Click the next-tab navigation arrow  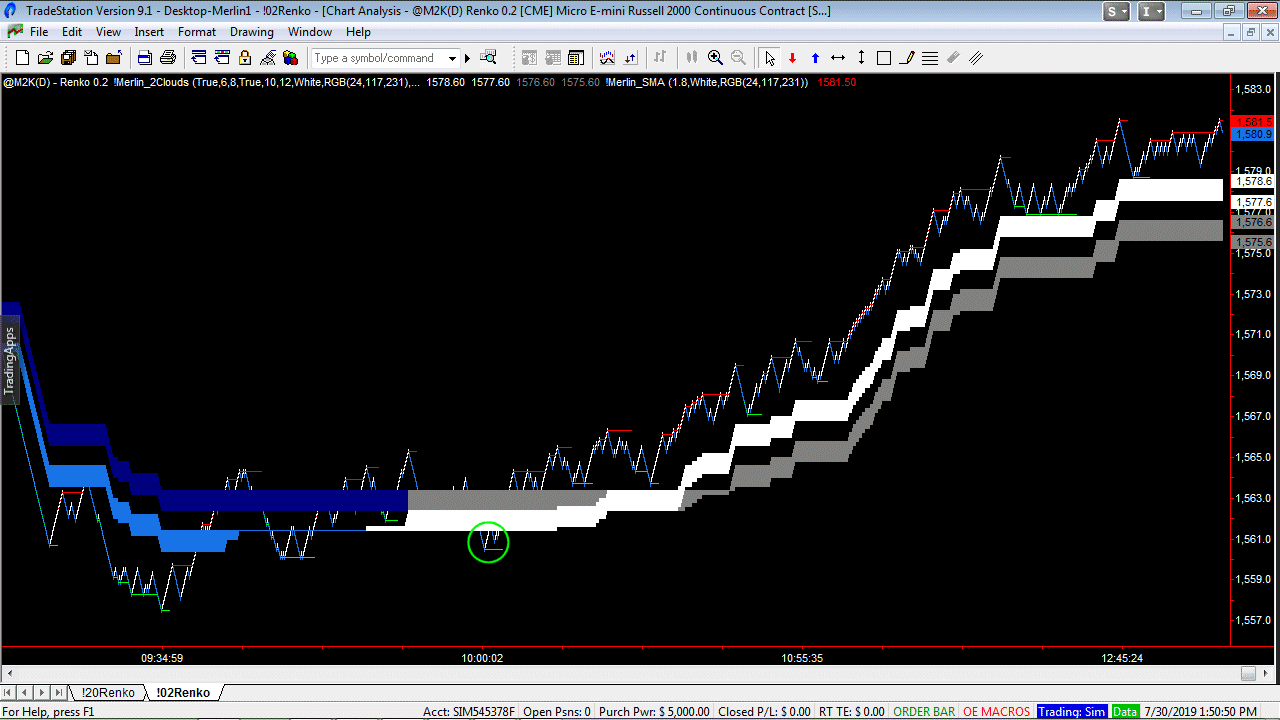tap(42, 692)
